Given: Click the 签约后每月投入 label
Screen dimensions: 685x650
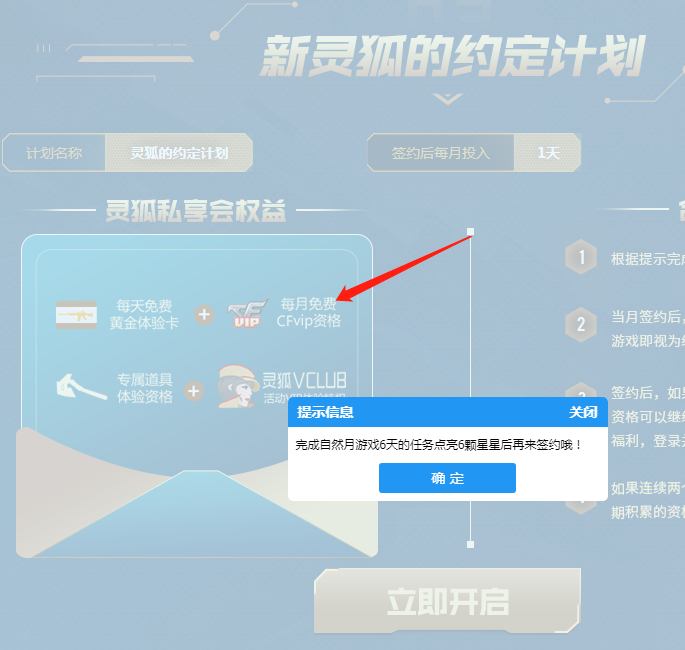Looking at the screenshot, I should point(441,153).
